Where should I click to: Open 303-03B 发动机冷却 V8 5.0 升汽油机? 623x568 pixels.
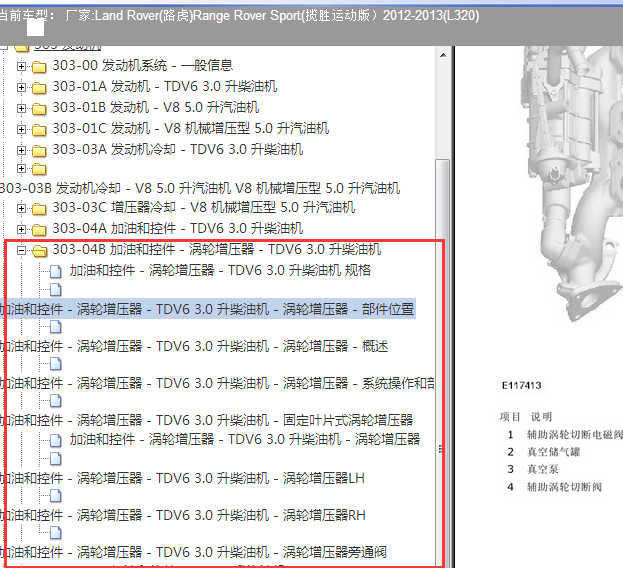pyautogui.click(x=200, y=188)
